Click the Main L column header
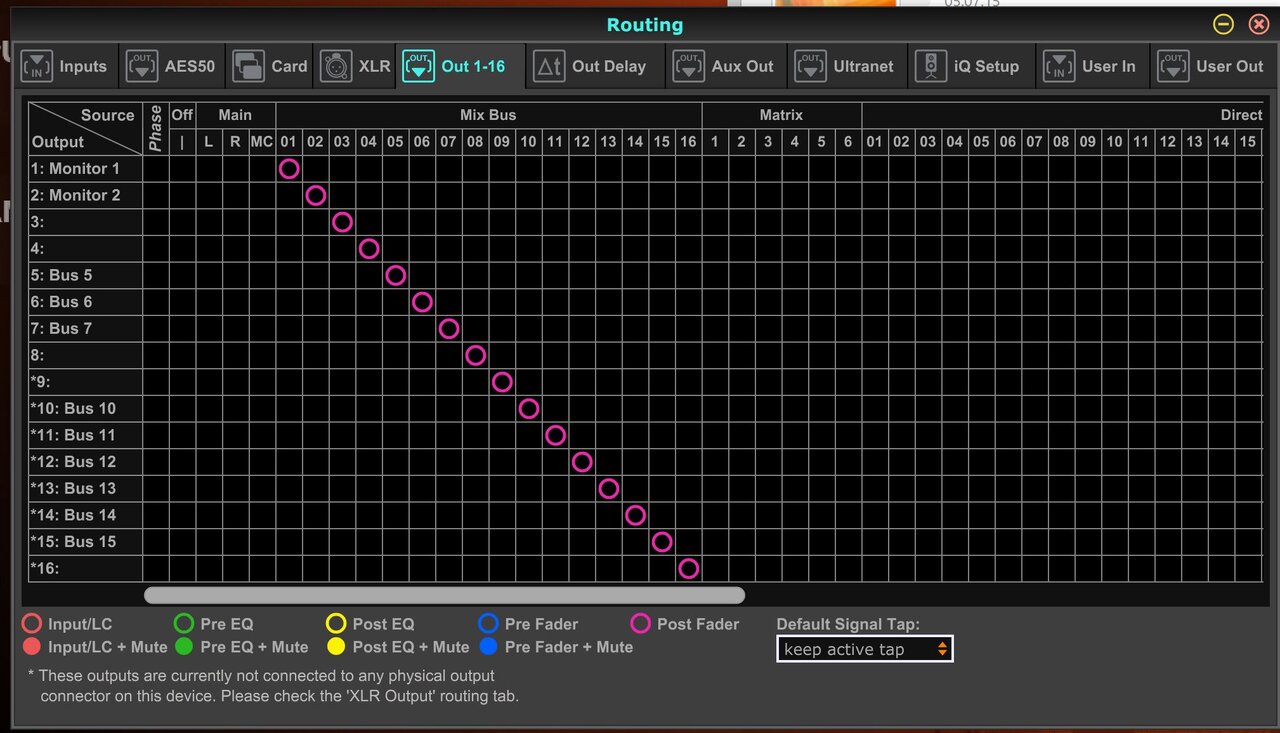This screenshot has width=1280, height=733. 209,142
